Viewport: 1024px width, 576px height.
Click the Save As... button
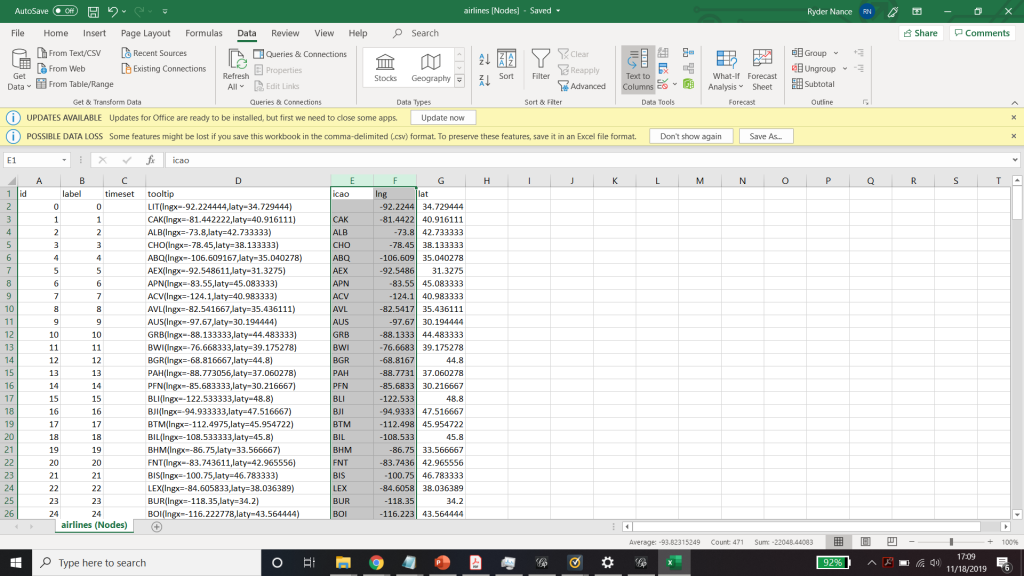click(767, 136)
